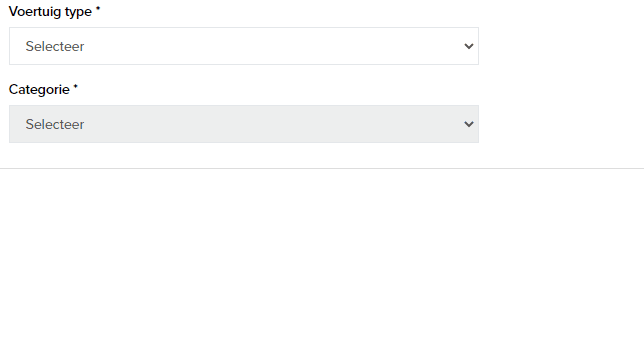
Task: Click the required asterisk next to Categorie
Action: click(x=76, y=86)
